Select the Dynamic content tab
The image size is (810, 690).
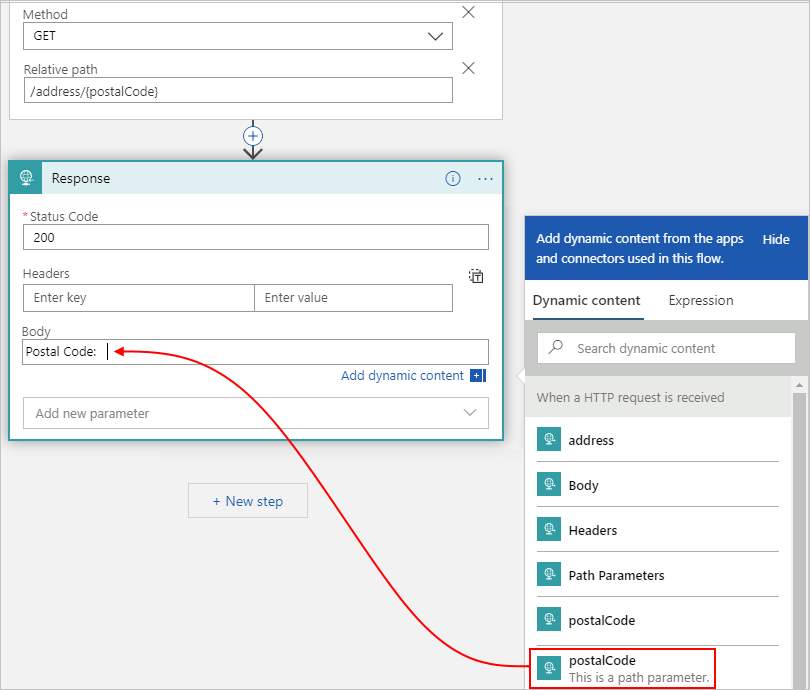(x=586, y=300)
